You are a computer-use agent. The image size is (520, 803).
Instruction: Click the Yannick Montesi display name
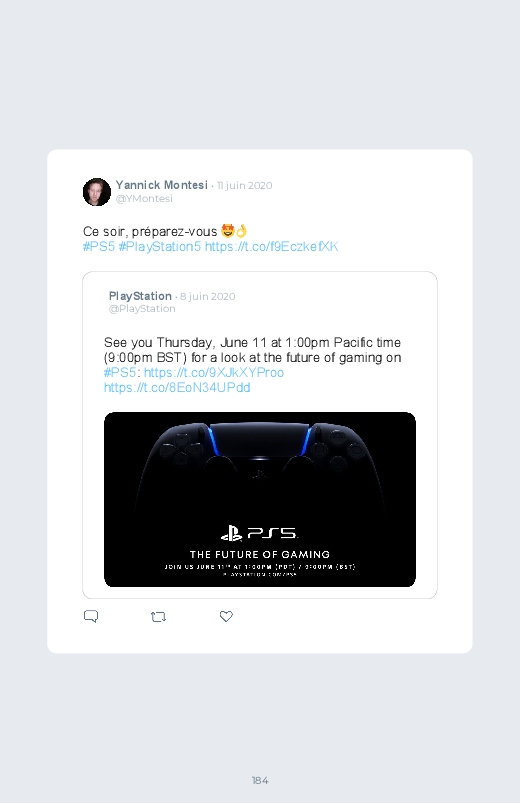(161, 185)
